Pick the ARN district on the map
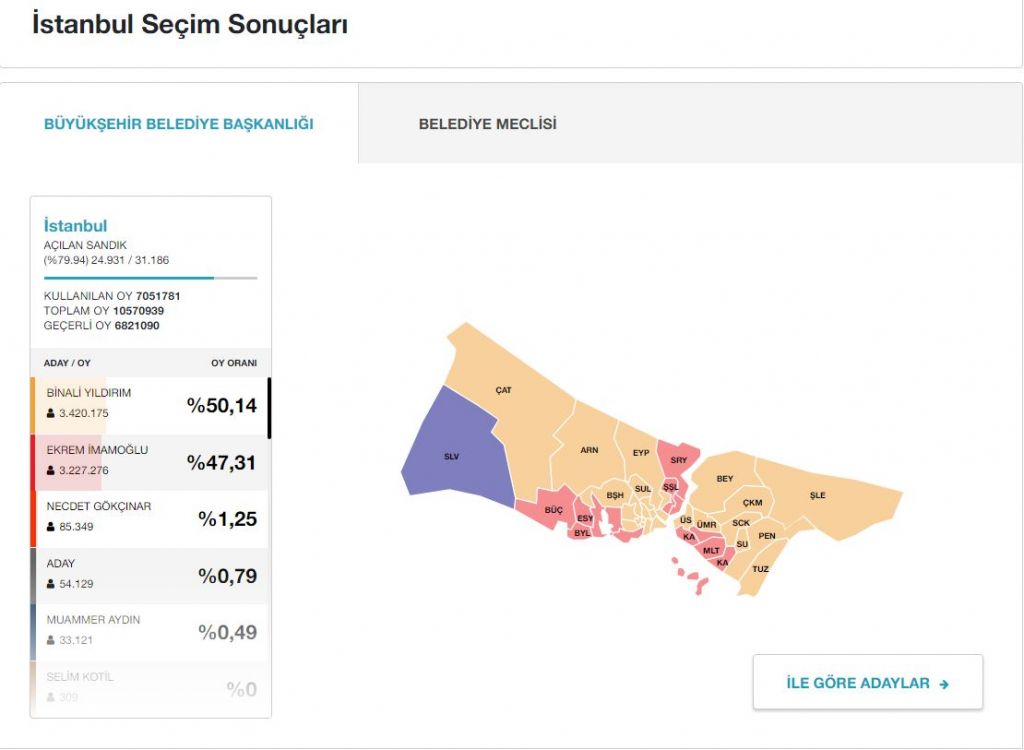Image resolution: width=1024 pixels, height=750 pixels. coord(589,450)
